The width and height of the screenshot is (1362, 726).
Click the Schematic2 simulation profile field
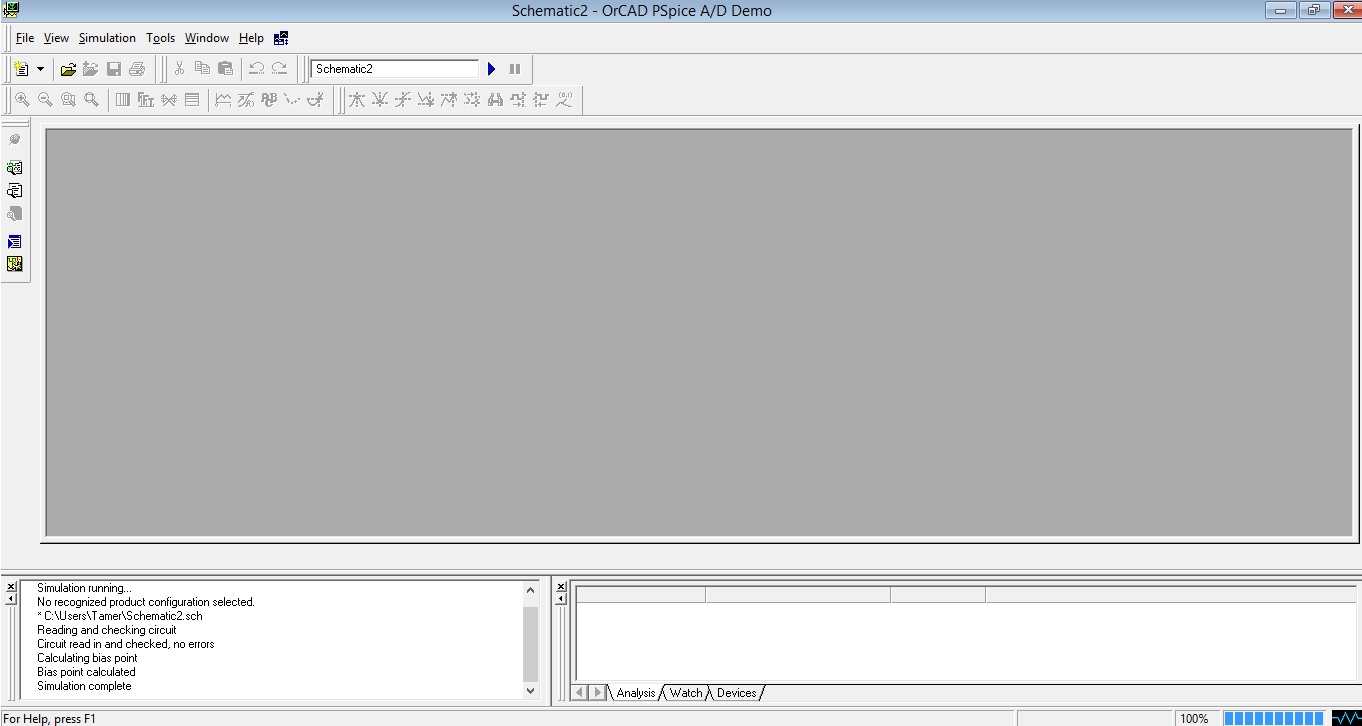[395, 69]
